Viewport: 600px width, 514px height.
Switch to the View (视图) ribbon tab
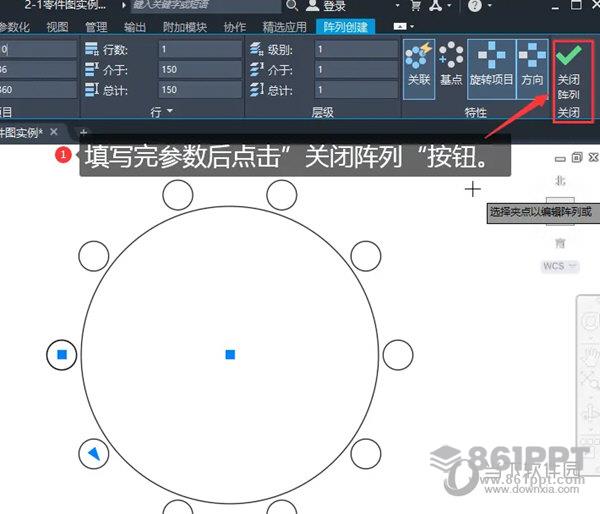click(x=58, y=27)
